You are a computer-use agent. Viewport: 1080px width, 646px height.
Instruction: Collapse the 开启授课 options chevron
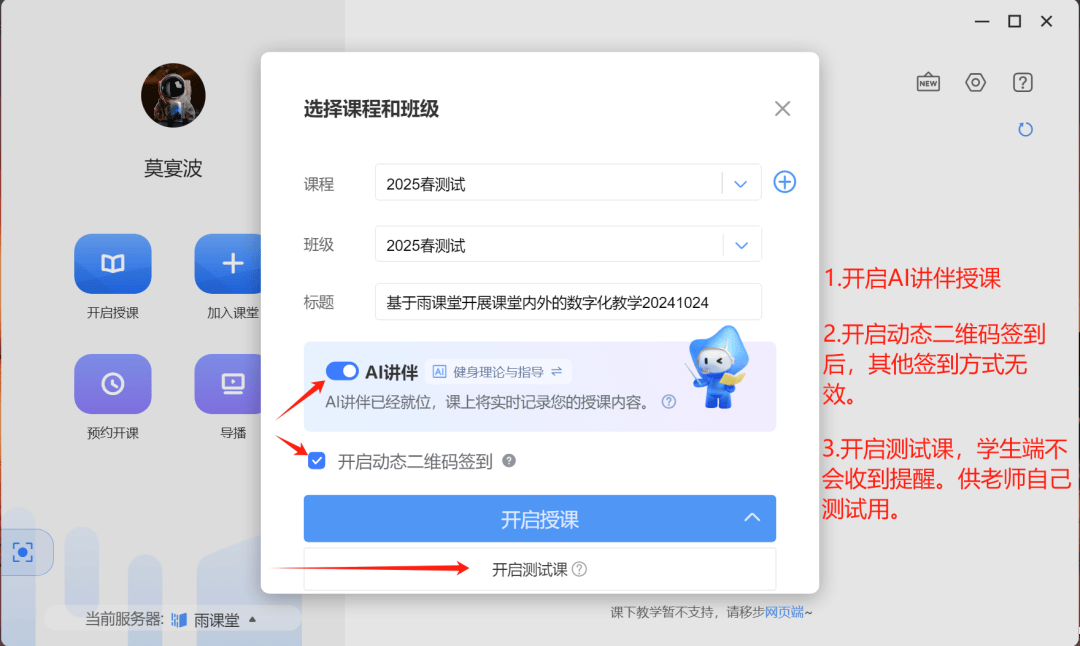752,518
